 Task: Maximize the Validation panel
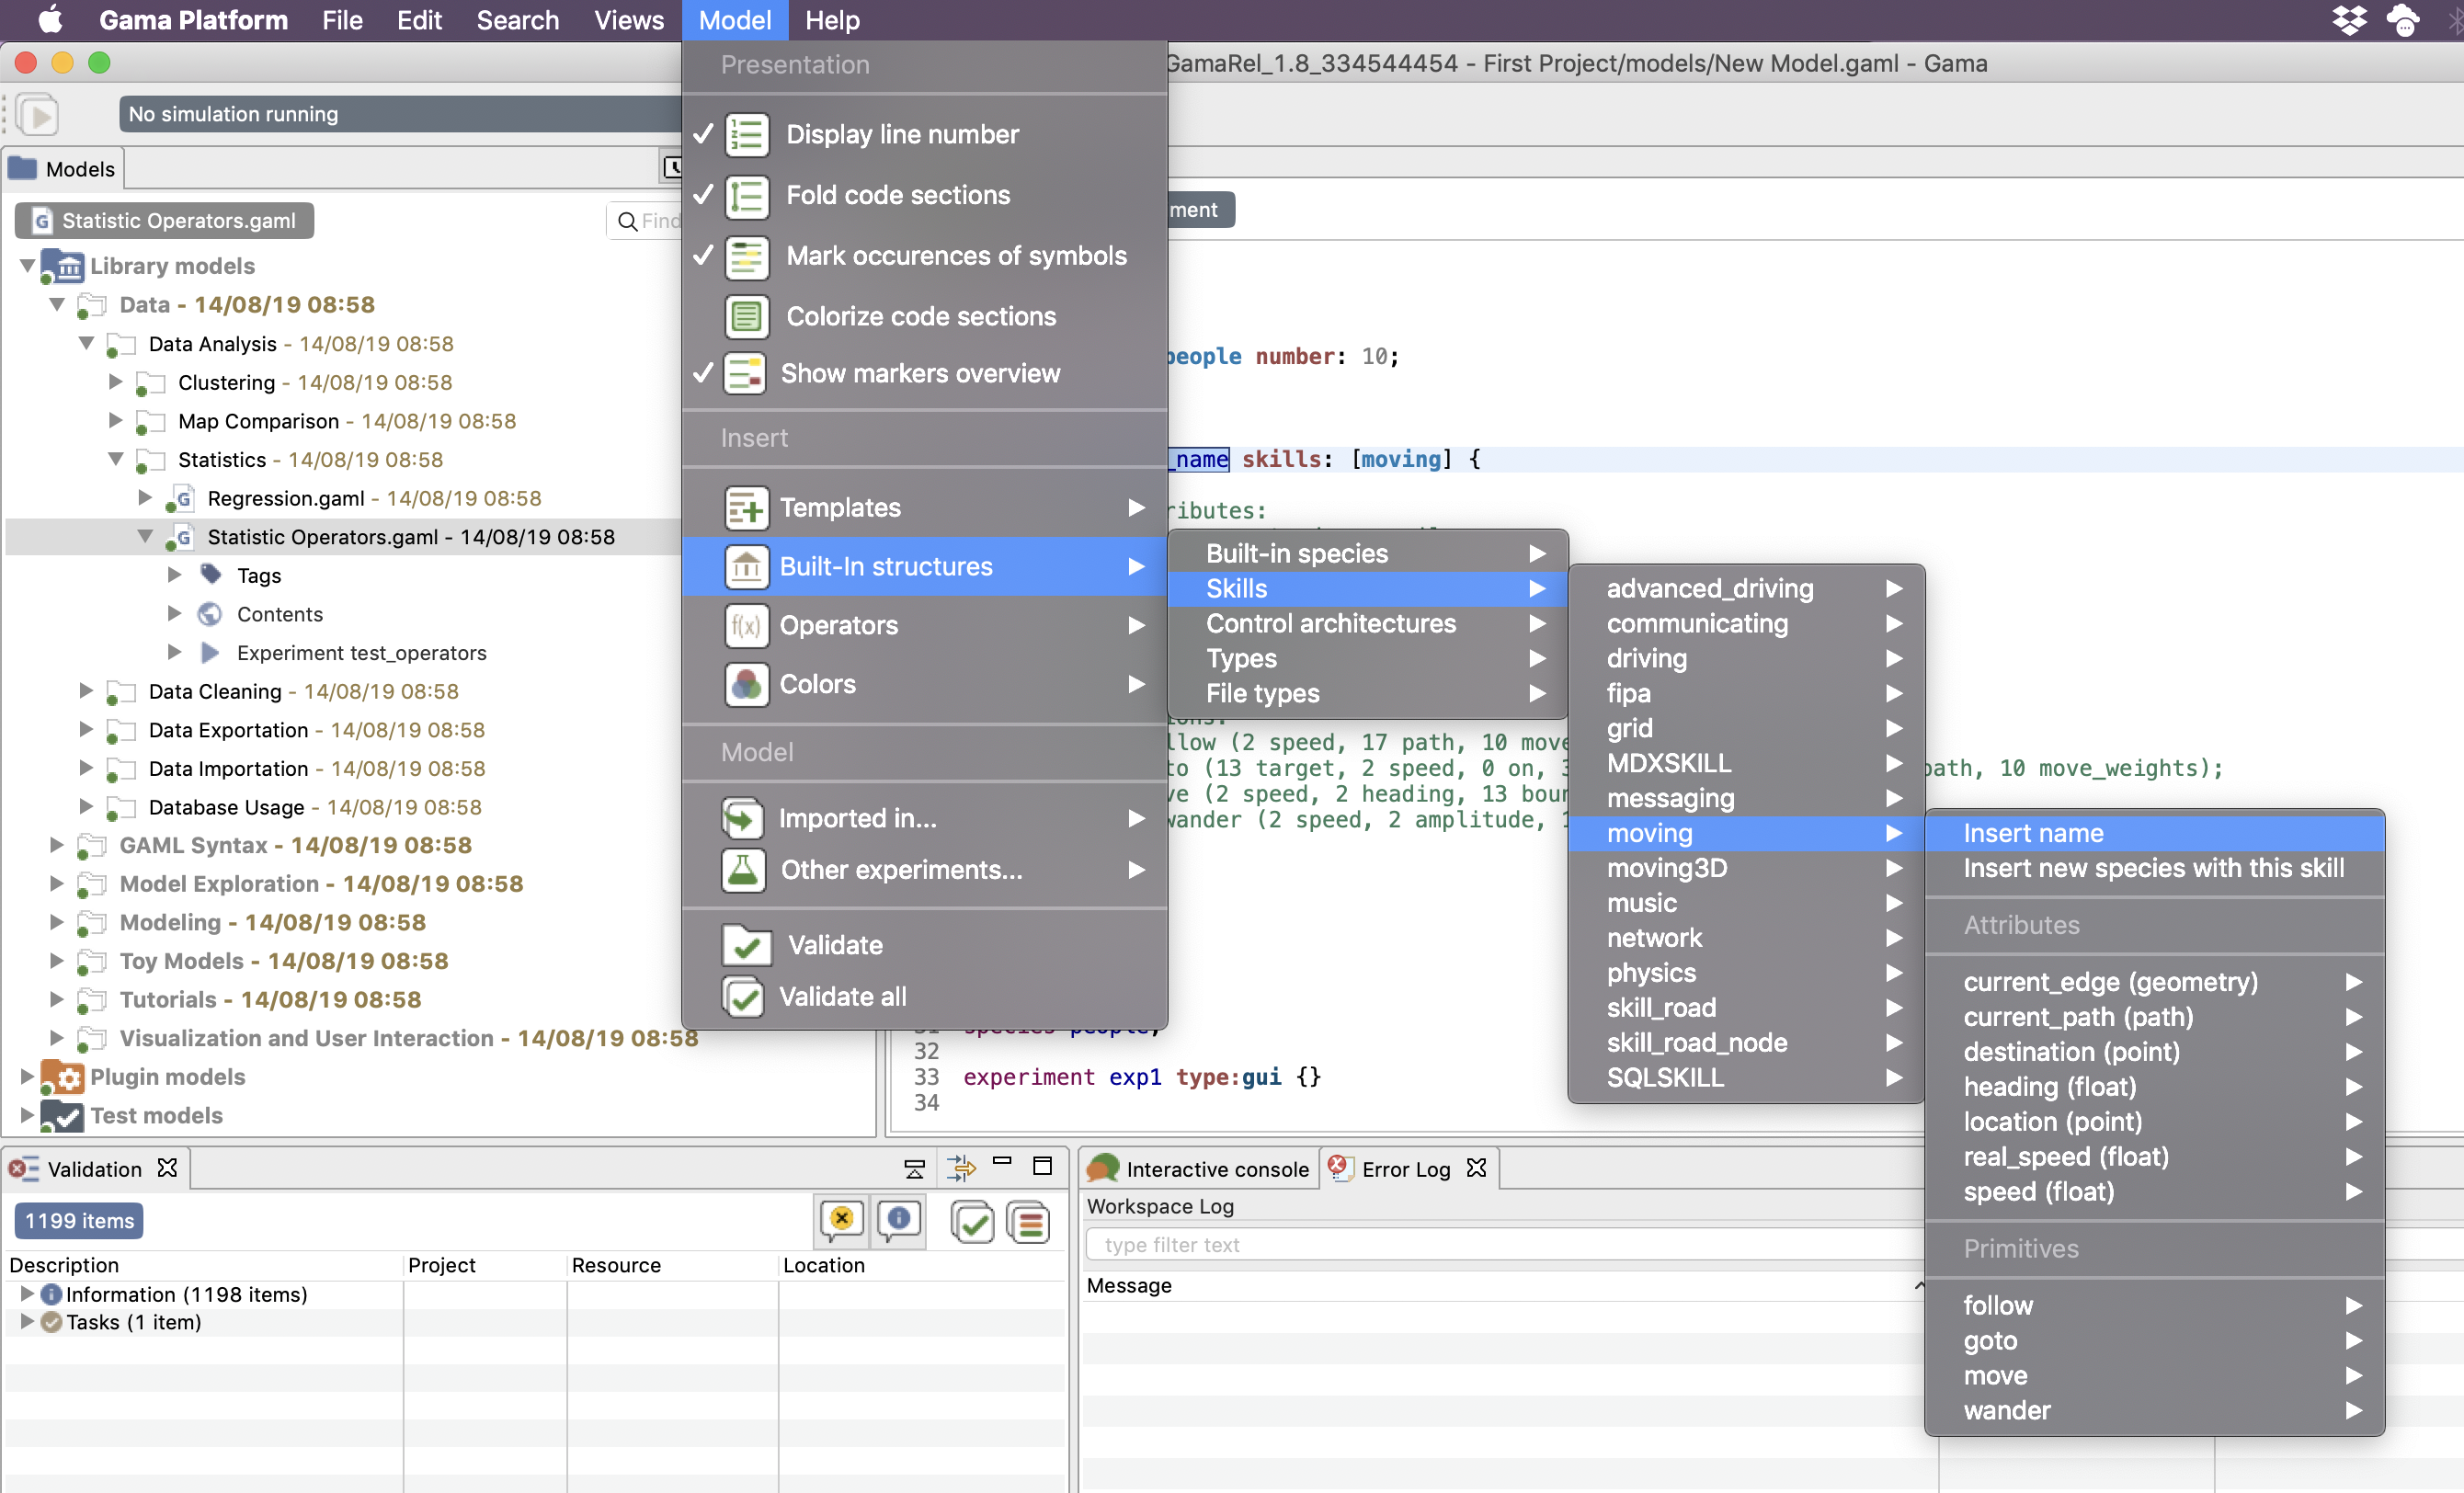click(x=1042, y=1166)
